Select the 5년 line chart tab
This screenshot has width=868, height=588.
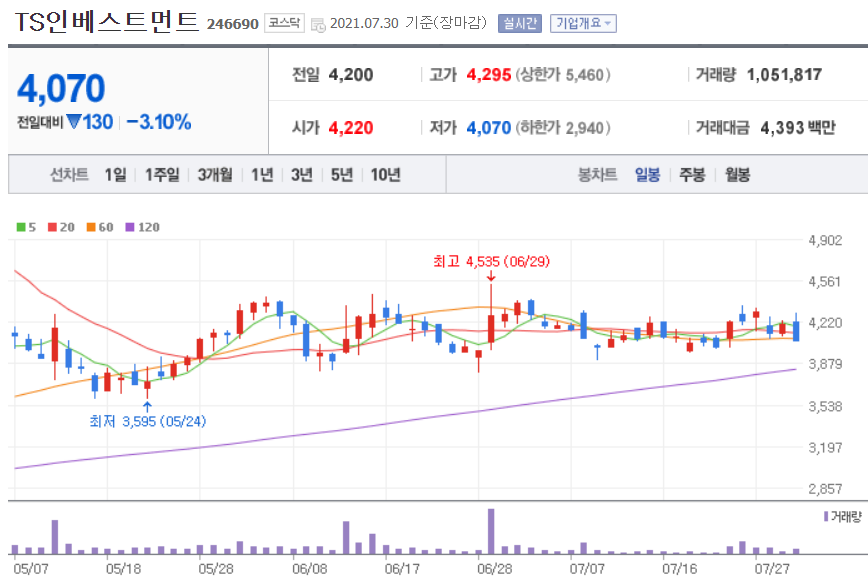[342, 175]
